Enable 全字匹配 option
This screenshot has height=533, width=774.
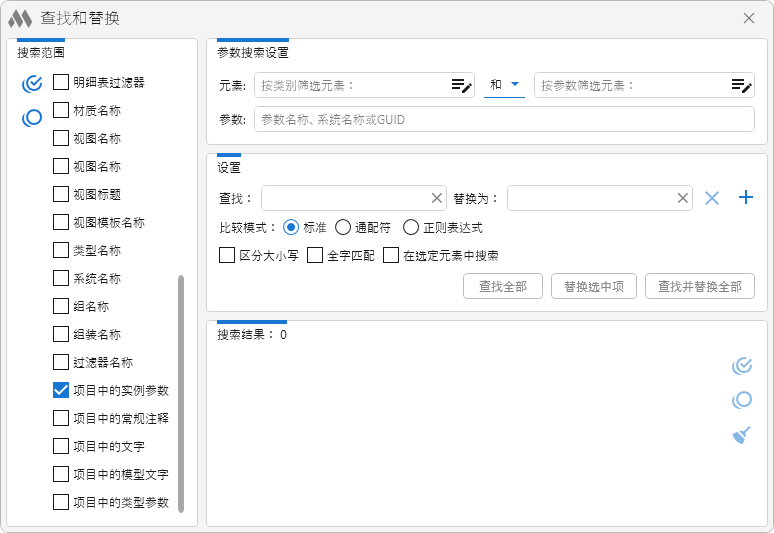tap(315, 255)
